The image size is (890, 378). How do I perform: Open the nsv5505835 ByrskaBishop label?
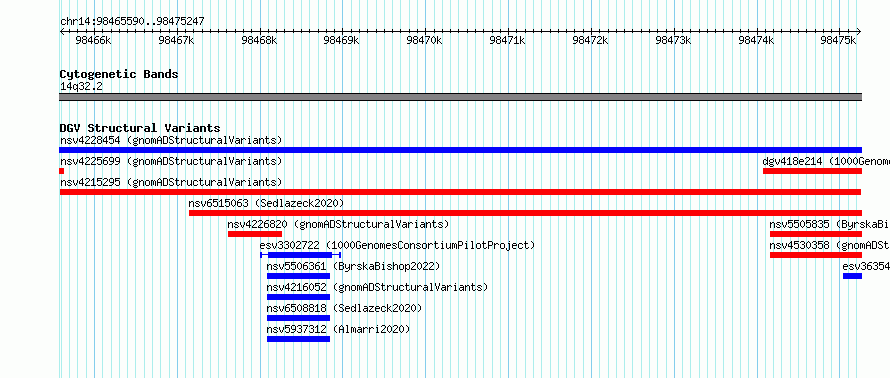tap(829, 224)
